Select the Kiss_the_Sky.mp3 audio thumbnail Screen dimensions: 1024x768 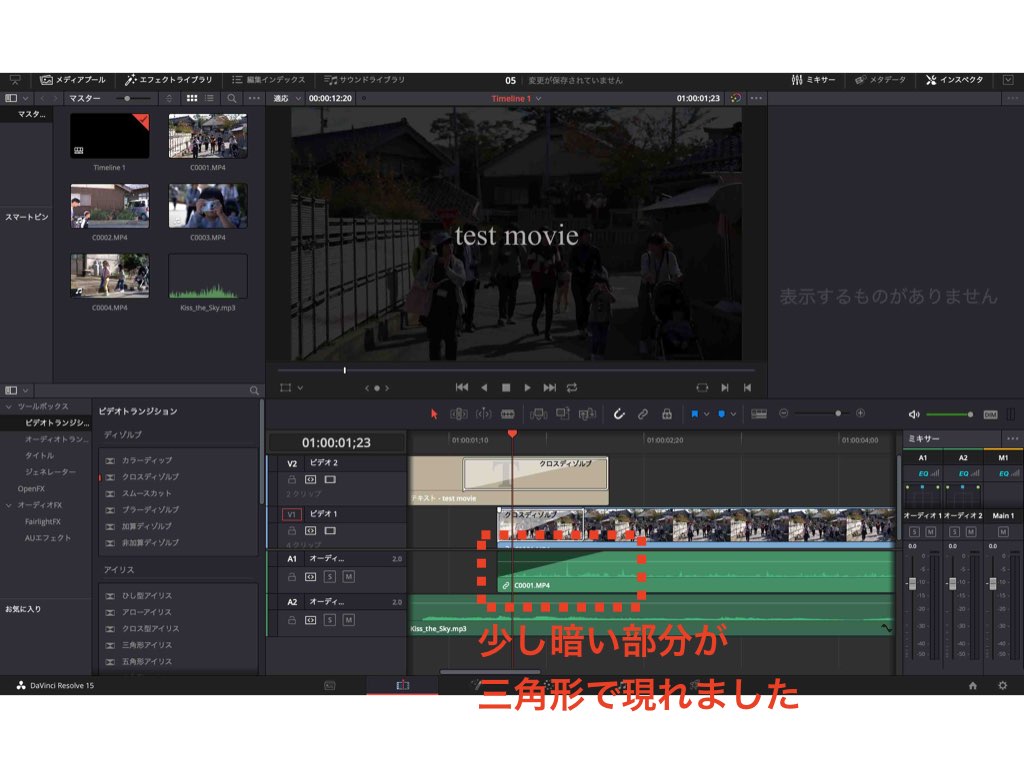point(208,276)
